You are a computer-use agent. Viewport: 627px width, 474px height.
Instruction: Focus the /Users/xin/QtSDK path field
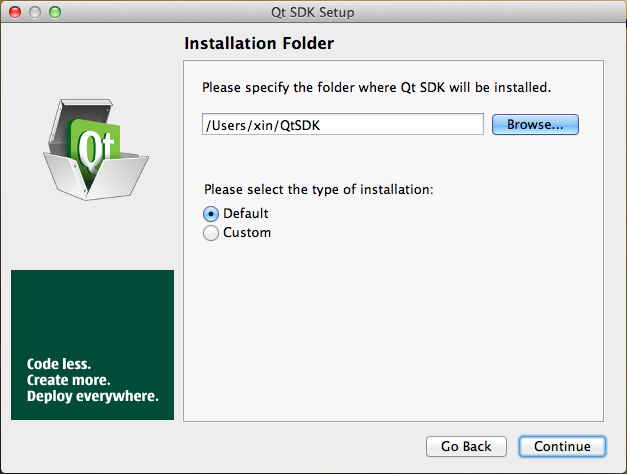342,124
